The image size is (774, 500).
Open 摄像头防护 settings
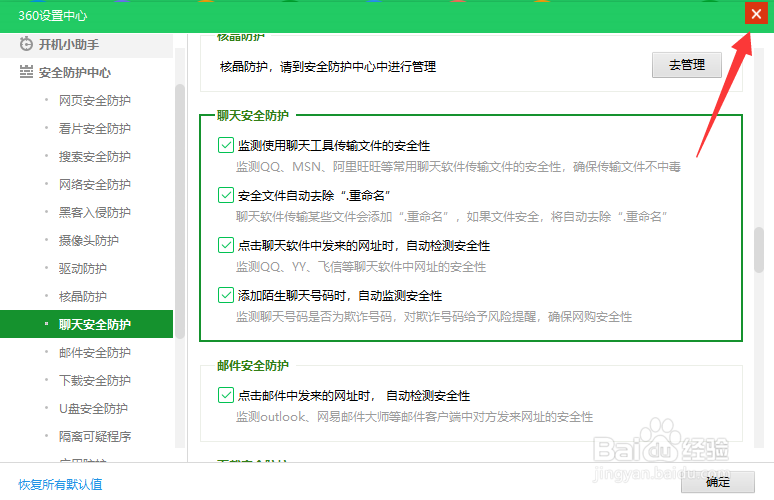pyautogui.click(x=89, y=241)
